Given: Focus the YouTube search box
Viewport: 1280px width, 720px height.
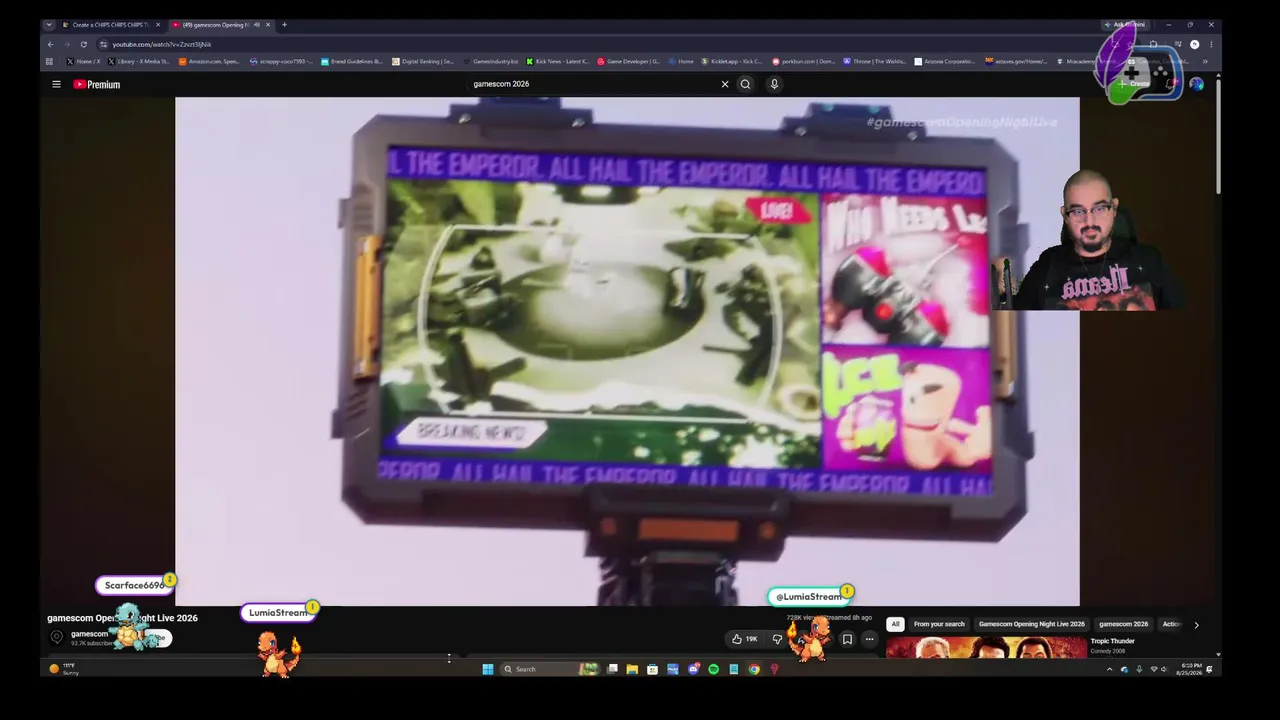Looking at the screenshot, I should (x=594, y=84).
